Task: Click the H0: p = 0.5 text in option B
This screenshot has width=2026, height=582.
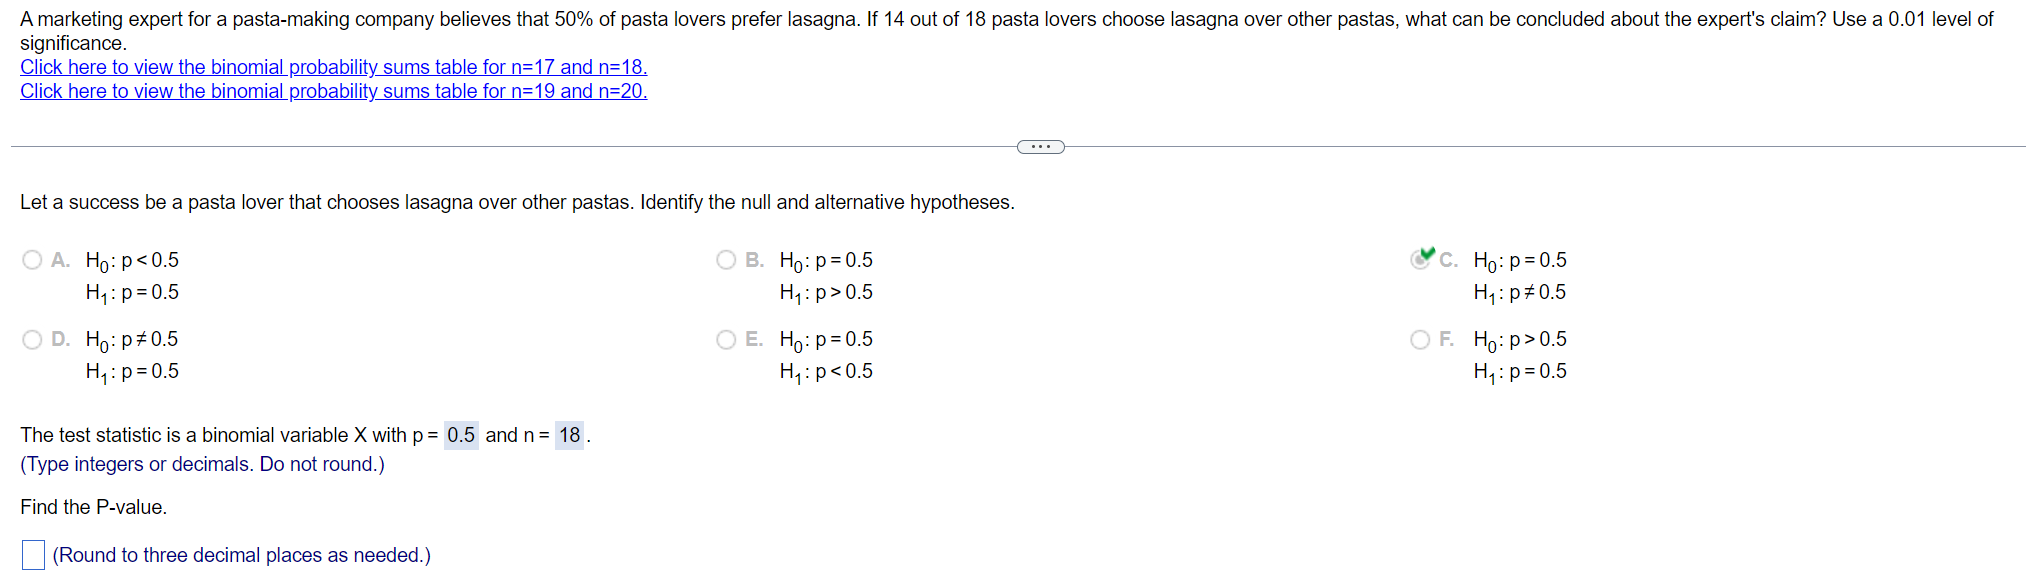Action: click(825, 260)
